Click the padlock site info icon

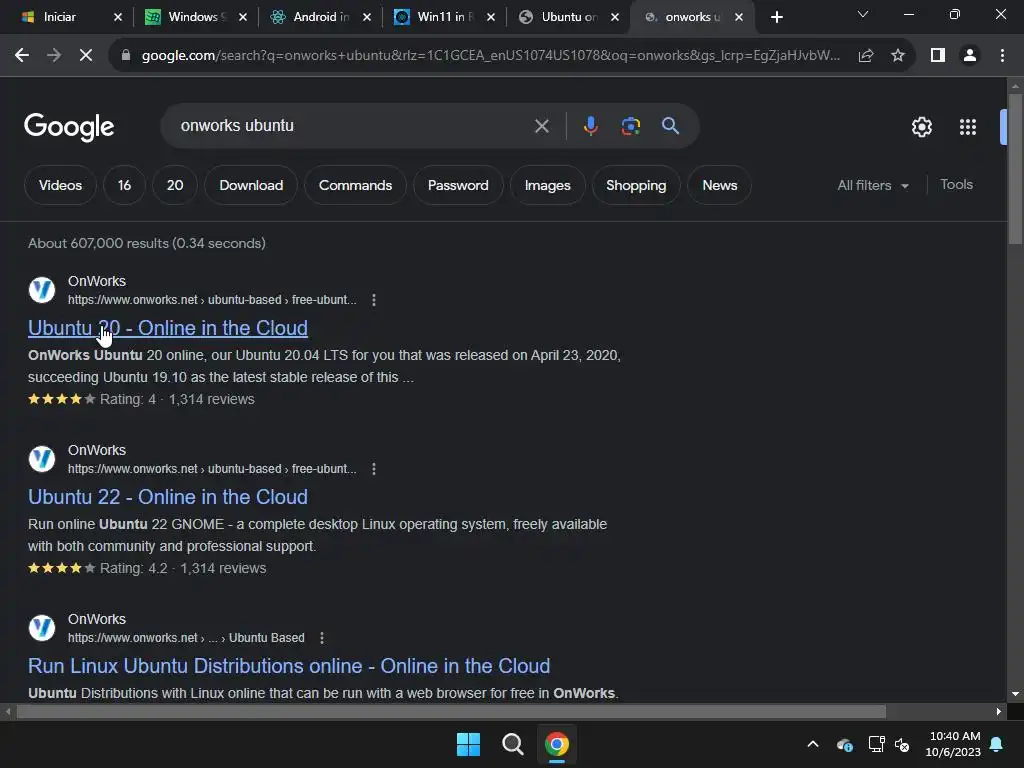point(126,56)
